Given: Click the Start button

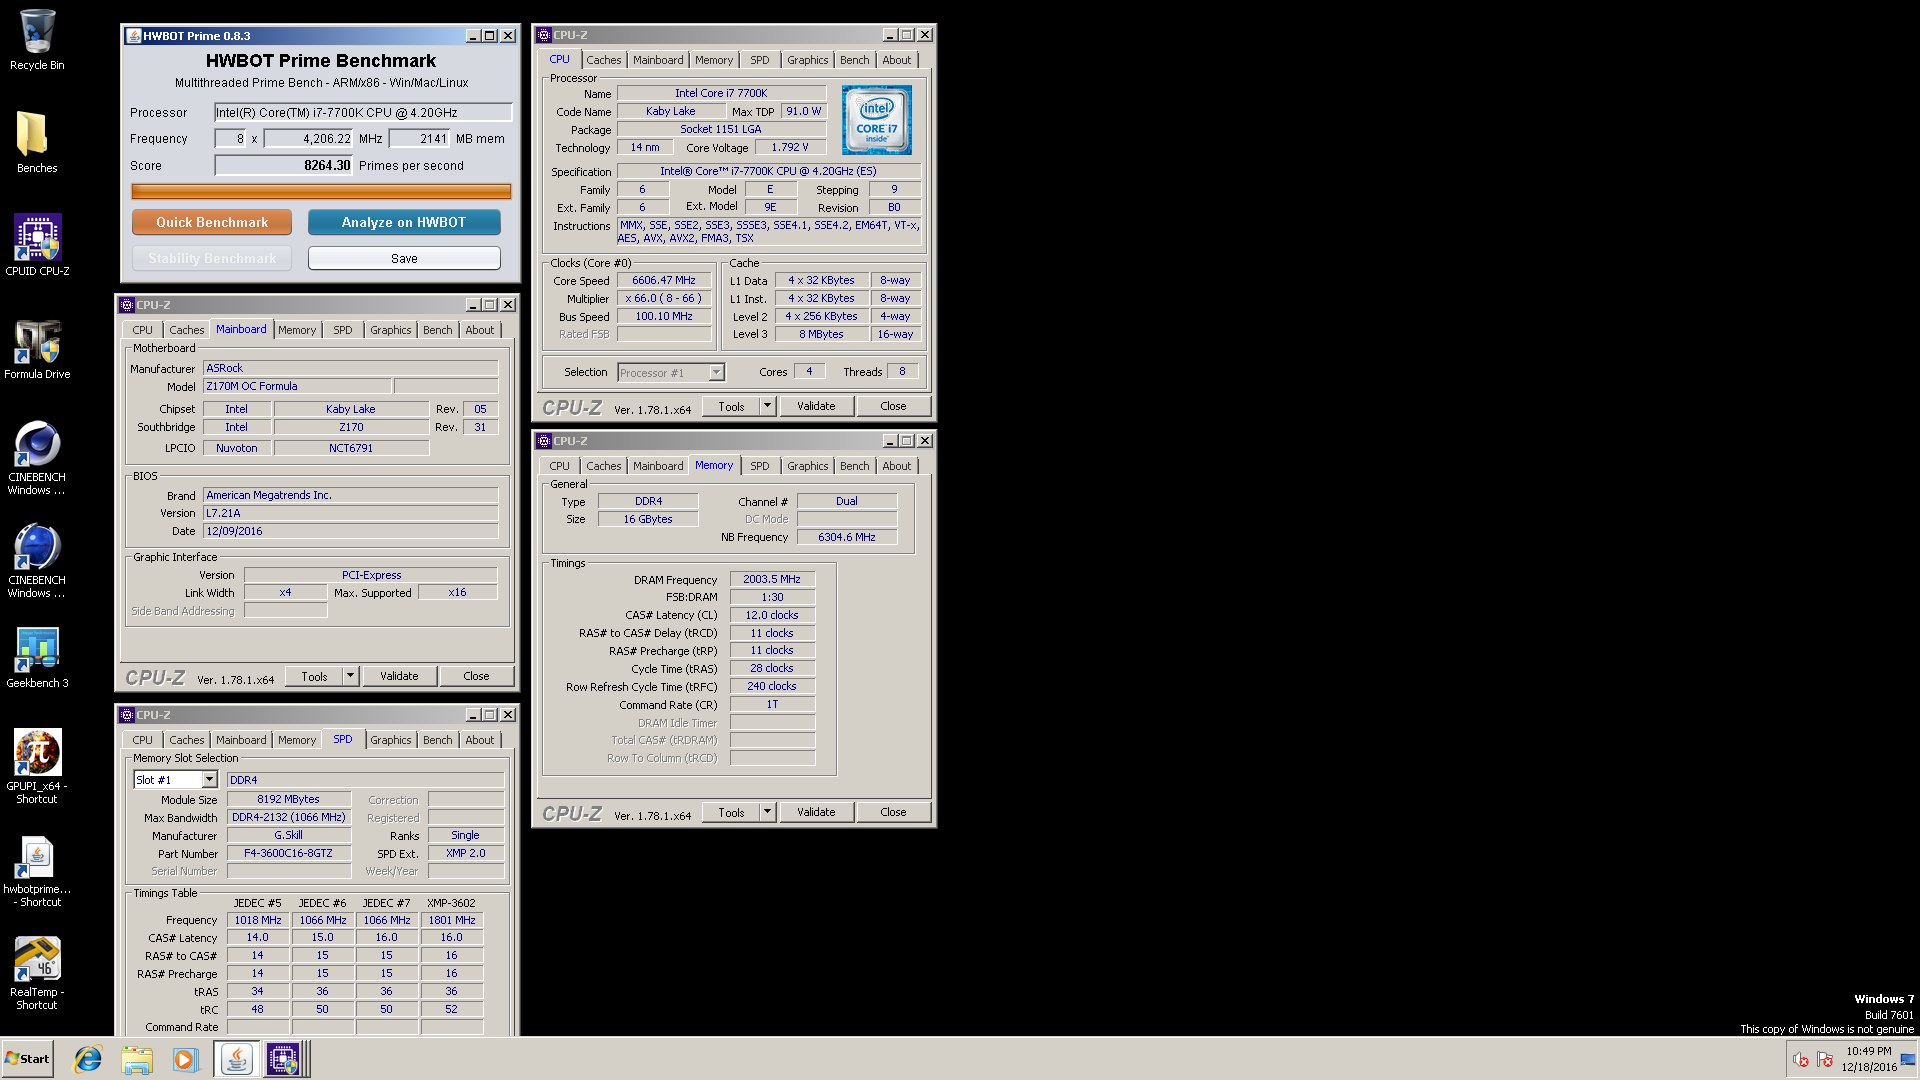Looking at the screenshot, I should pyautogui.click(x=27, y=1059).
